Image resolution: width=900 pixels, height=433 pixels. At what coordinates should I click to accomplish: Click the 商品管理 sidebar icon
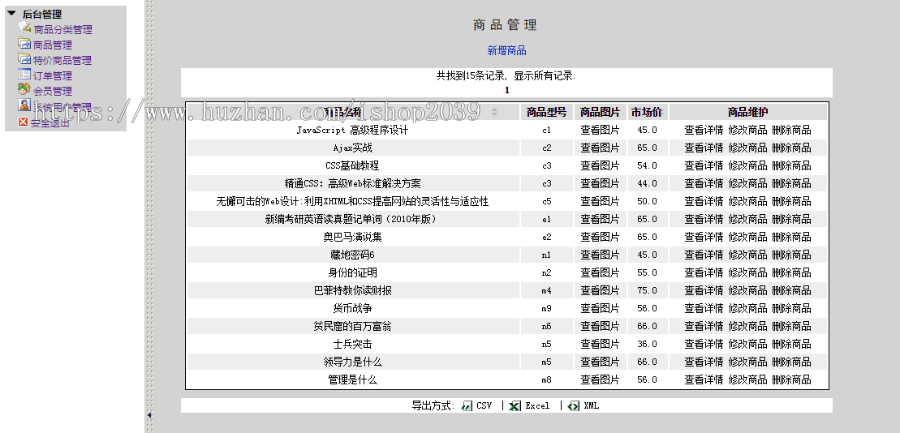click(25, 44)
